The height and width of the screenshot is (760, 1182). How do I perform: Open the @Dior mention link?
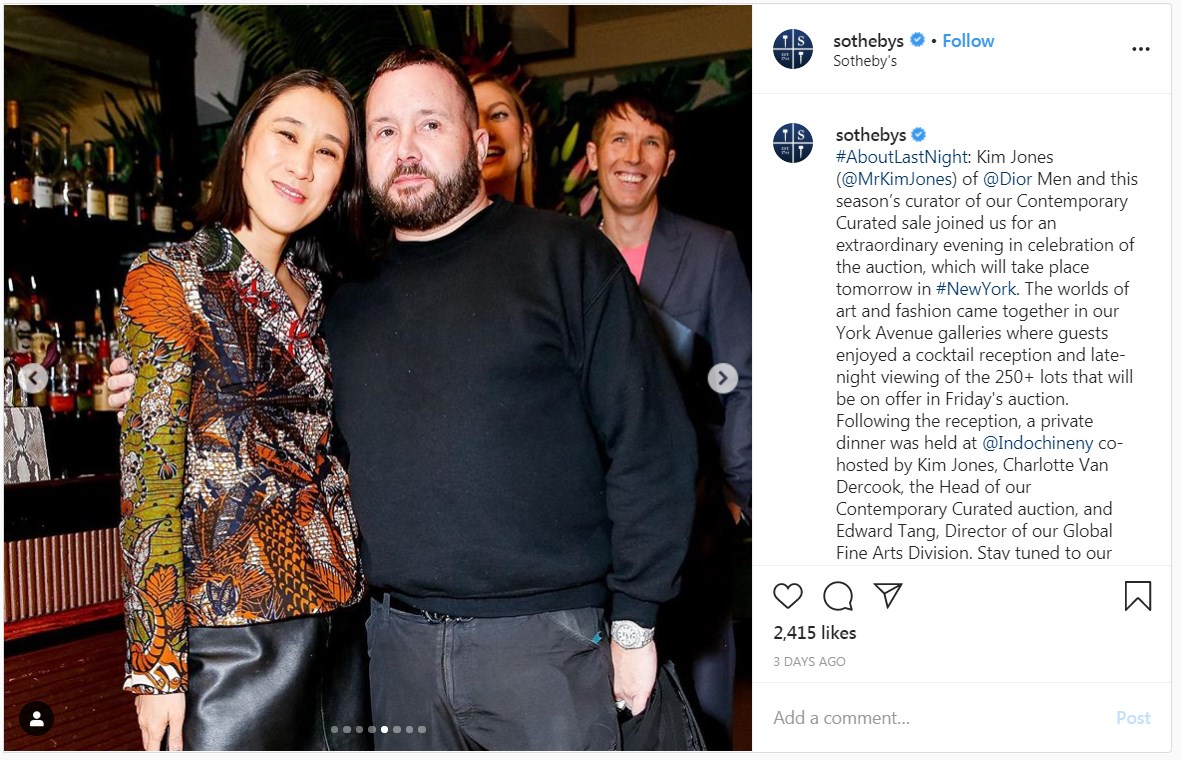[1008, 179]
